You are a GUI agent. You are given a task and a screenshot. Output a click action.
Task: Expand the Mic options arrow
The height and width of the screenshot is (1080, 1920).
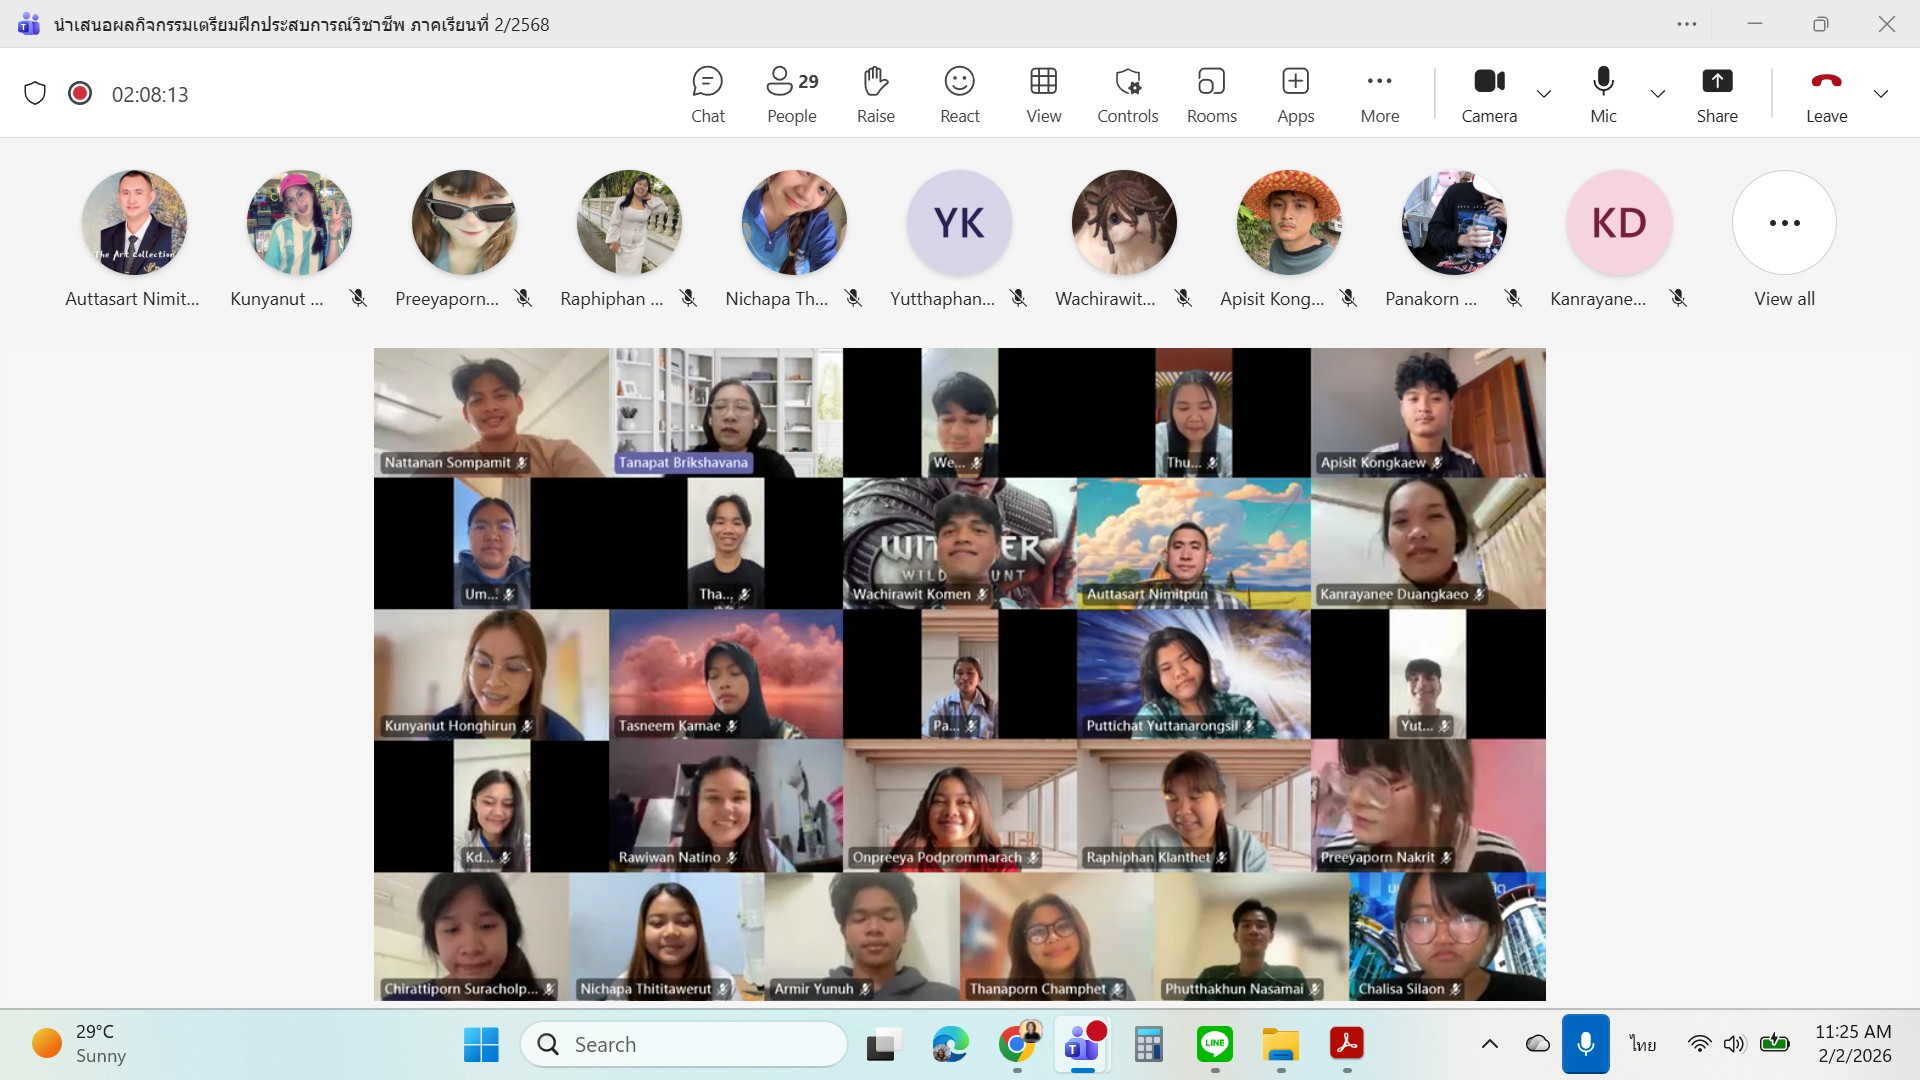[x=1658, y=94]
